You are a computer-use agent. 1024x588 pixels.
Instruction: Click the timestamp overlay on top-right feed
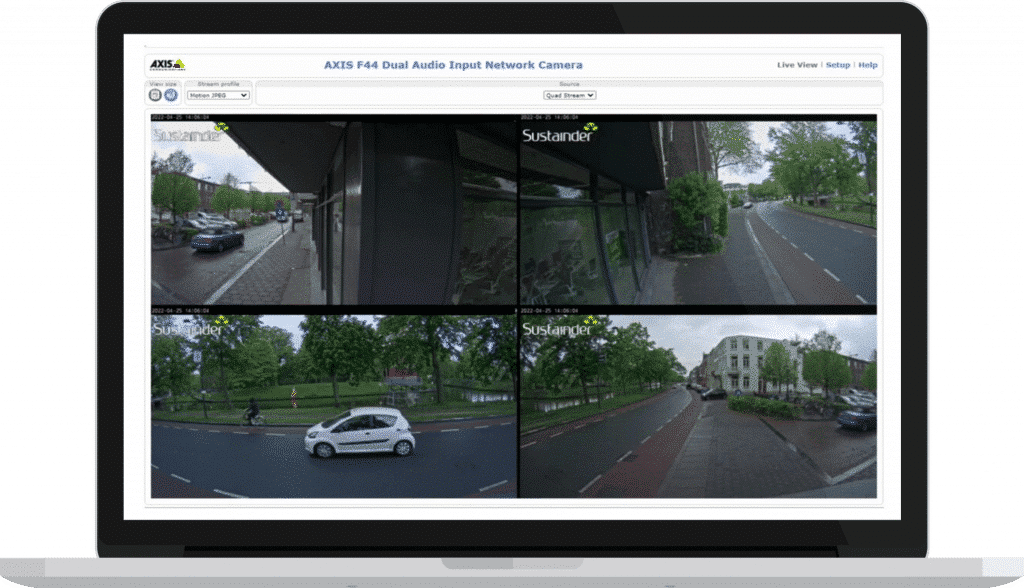click(549, 117)
